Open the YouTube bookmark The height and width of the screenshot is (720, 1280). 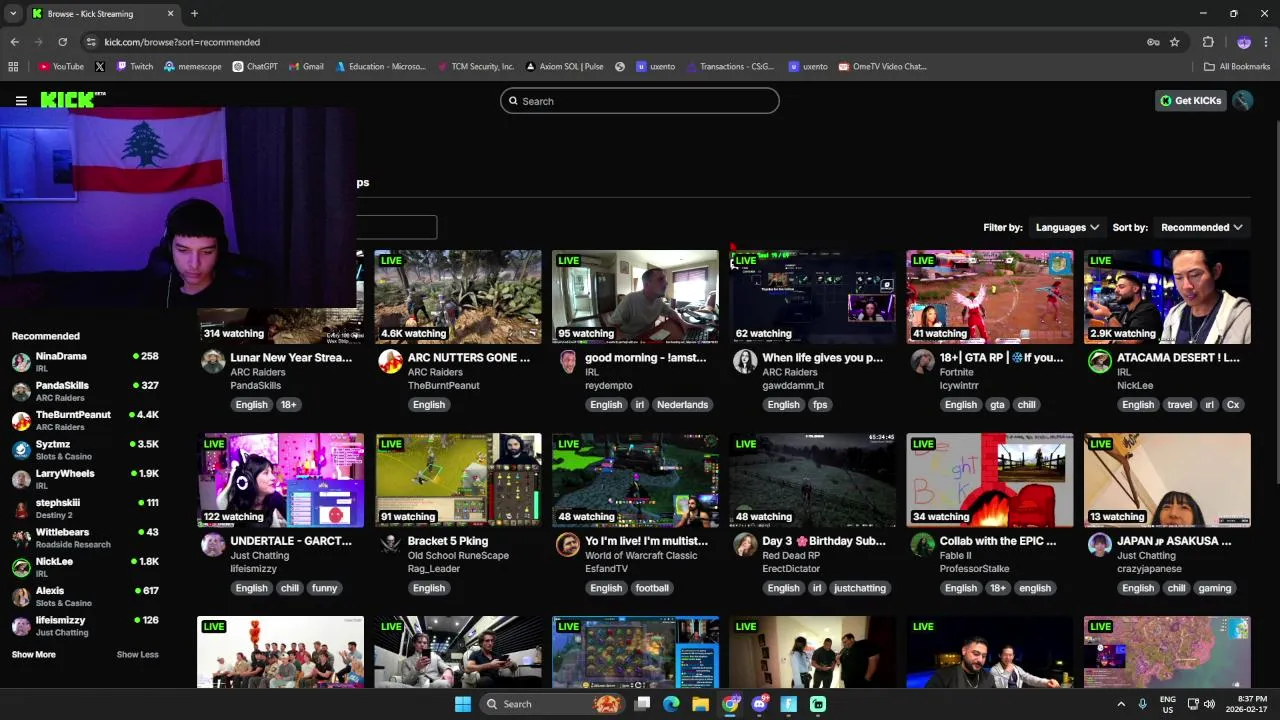(x=61, y=67)
